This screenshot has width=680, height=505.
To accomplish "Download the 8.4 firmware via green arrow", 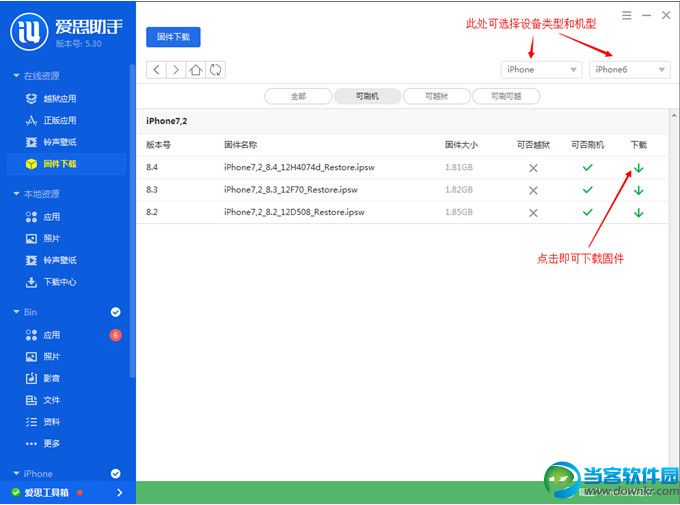I will 638,168.
